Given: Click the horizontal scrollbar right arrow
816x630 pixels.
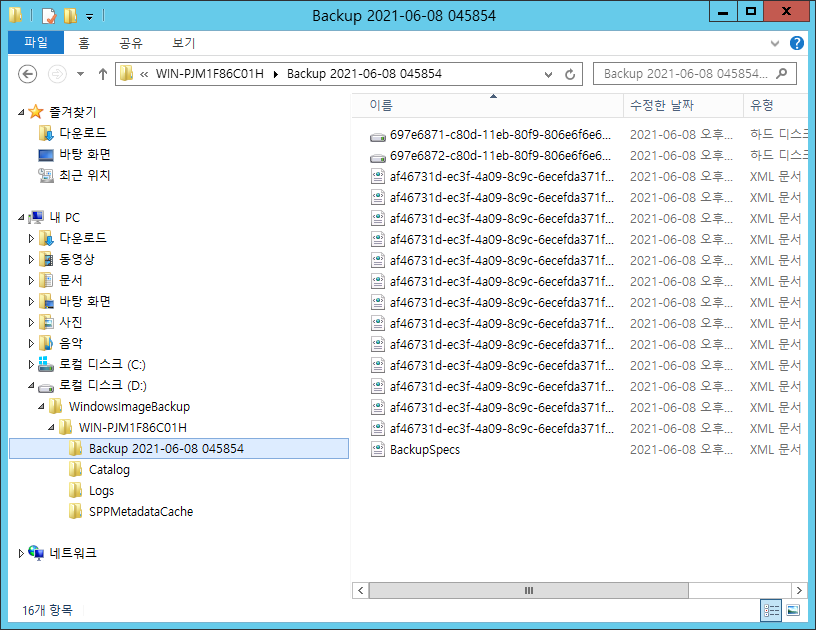Looking at the screenshot, I should [799, 590].
